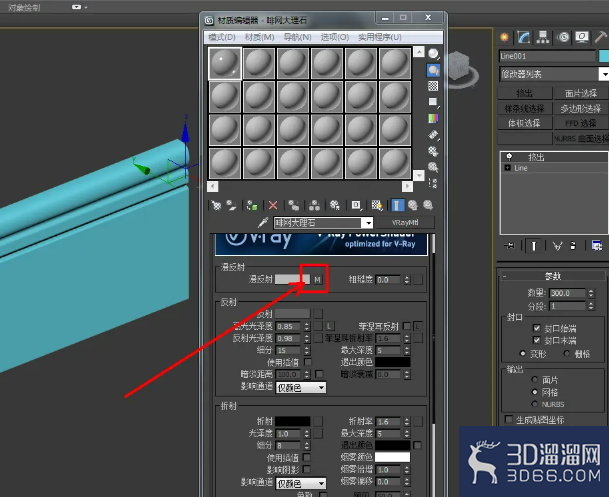Toggle the 菲涅耳反射 checkbox
The image size is (609, 497).
407,326
